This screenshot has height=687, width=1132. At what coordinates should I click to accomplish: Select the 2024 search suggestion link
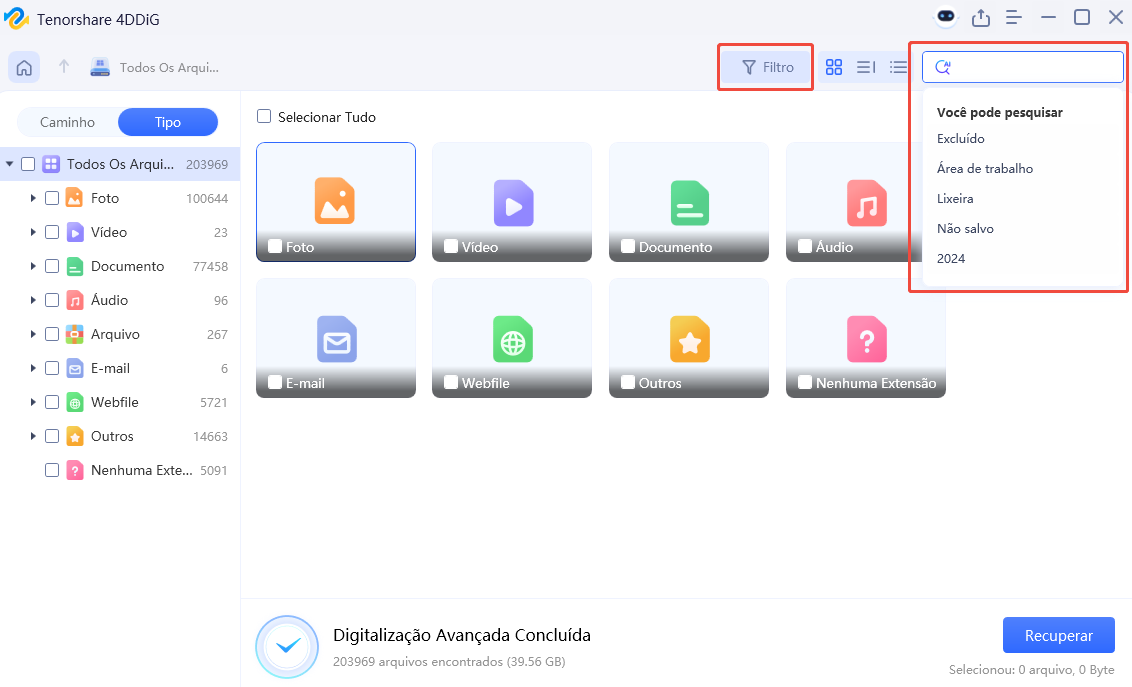click(951, 258)
